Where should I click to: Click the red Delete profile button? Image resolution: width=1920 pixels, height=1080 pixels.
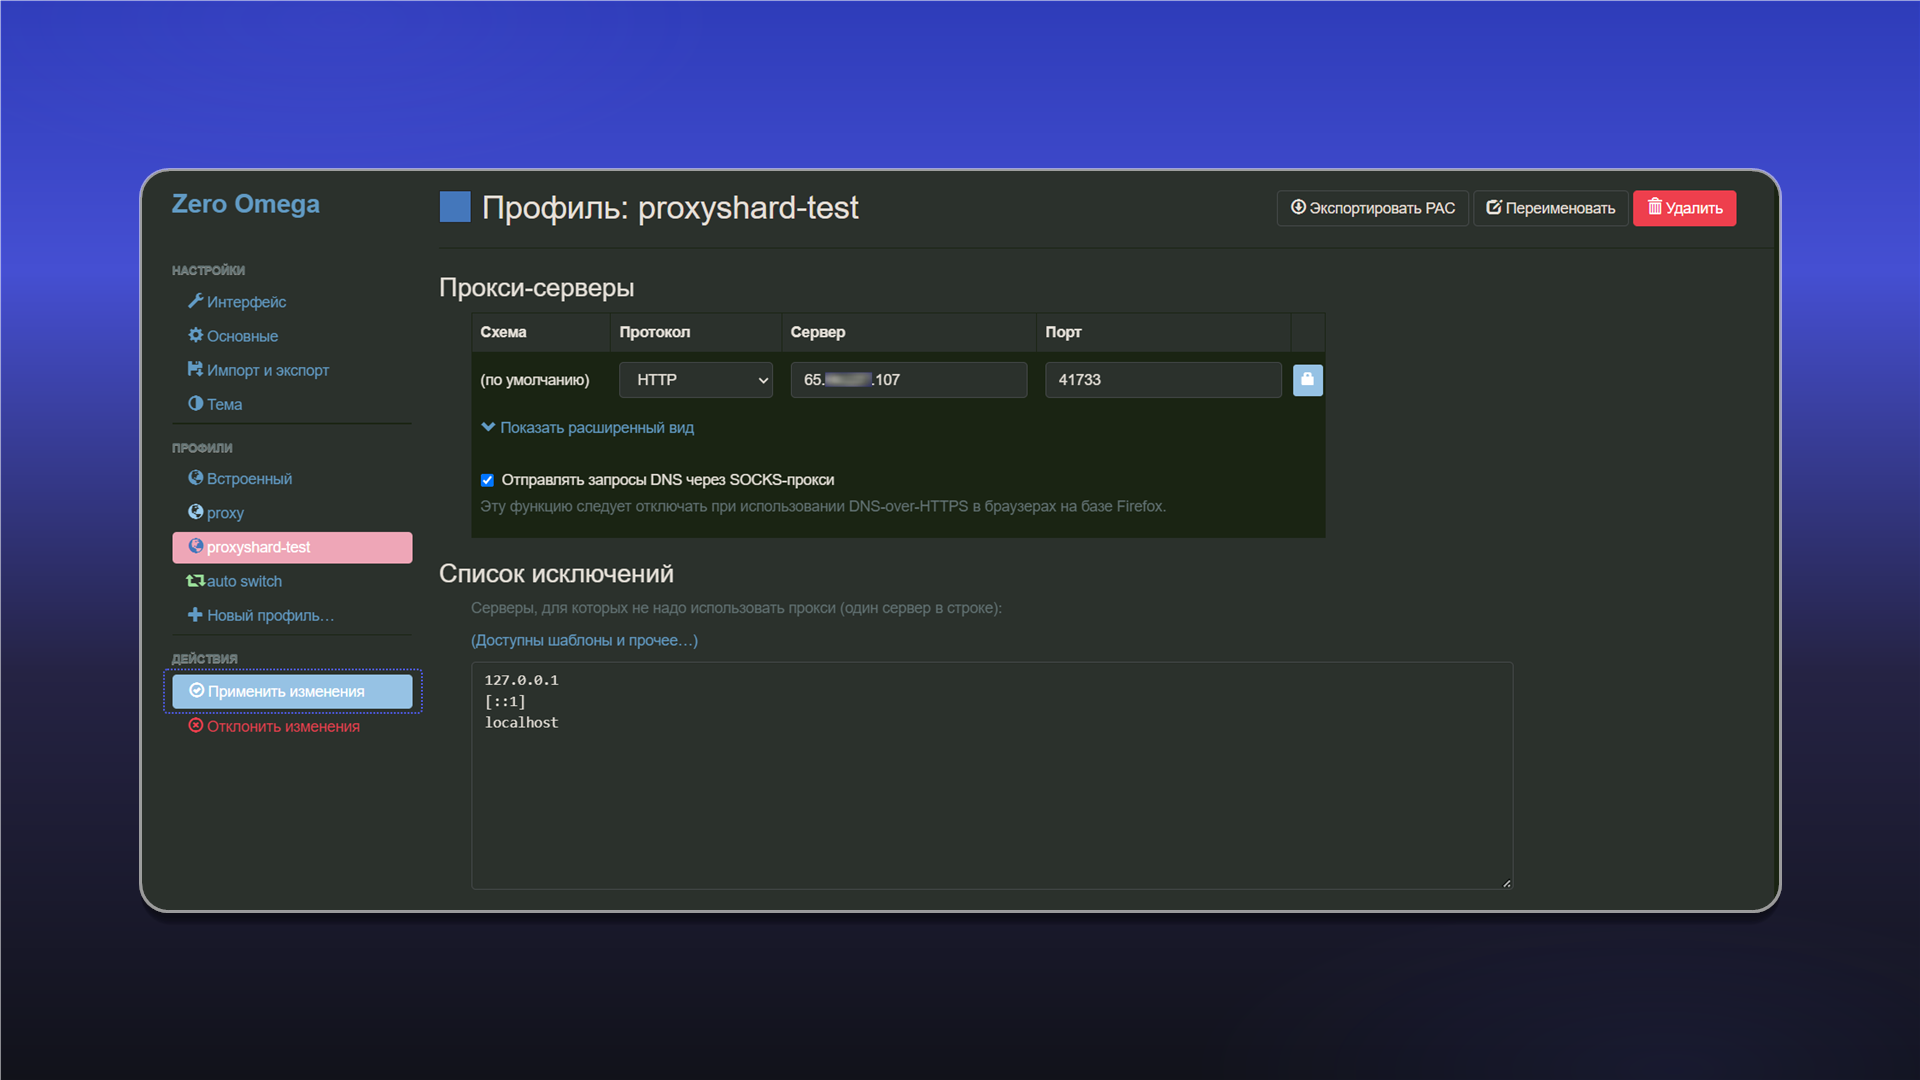point(1684,208)
